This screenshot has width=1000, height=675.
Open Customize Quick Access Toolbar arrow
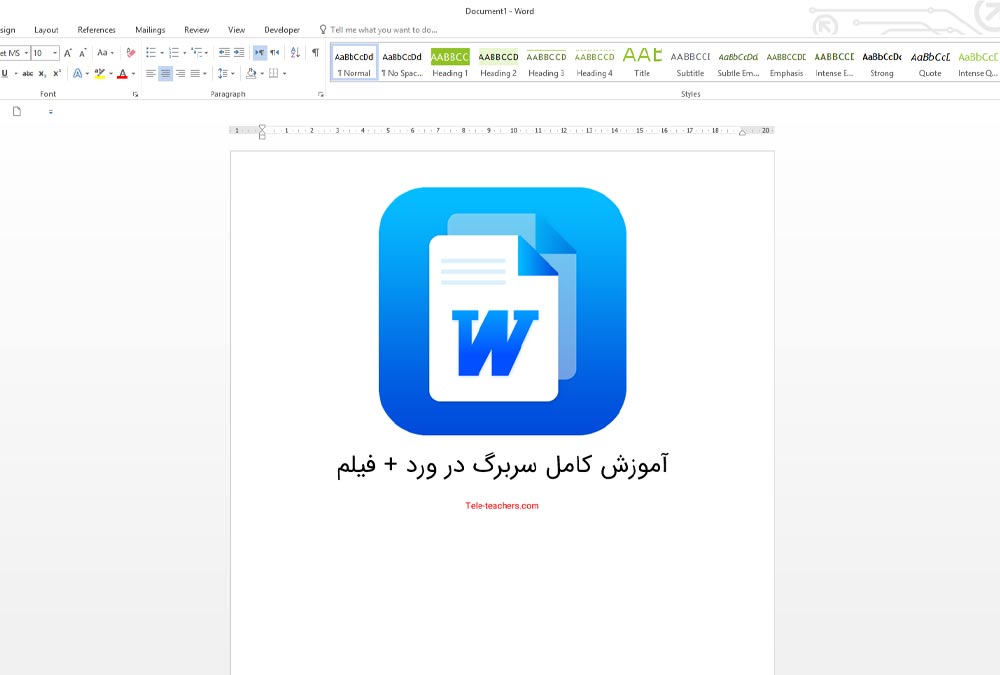click(x=50, y=112)
